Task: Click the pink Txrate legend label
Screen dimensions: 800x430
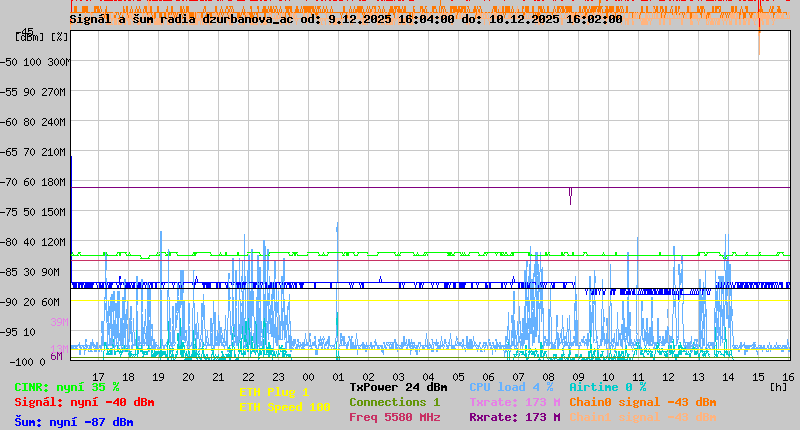Action: [x=514, y=402]
